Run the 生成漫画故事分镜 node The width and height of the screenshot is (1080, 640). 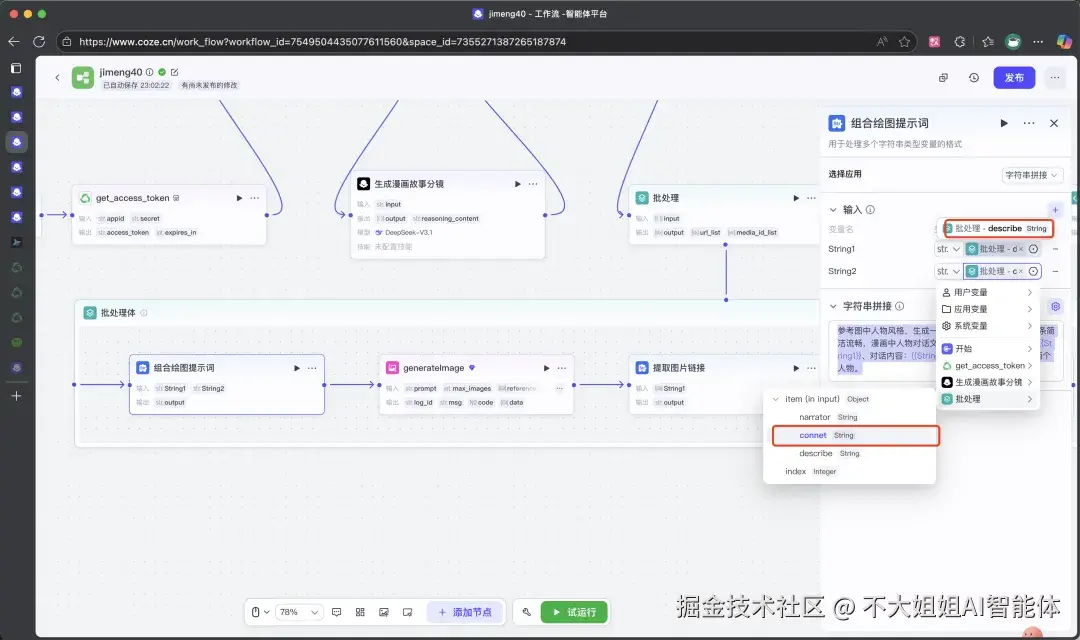coord(517,184)
